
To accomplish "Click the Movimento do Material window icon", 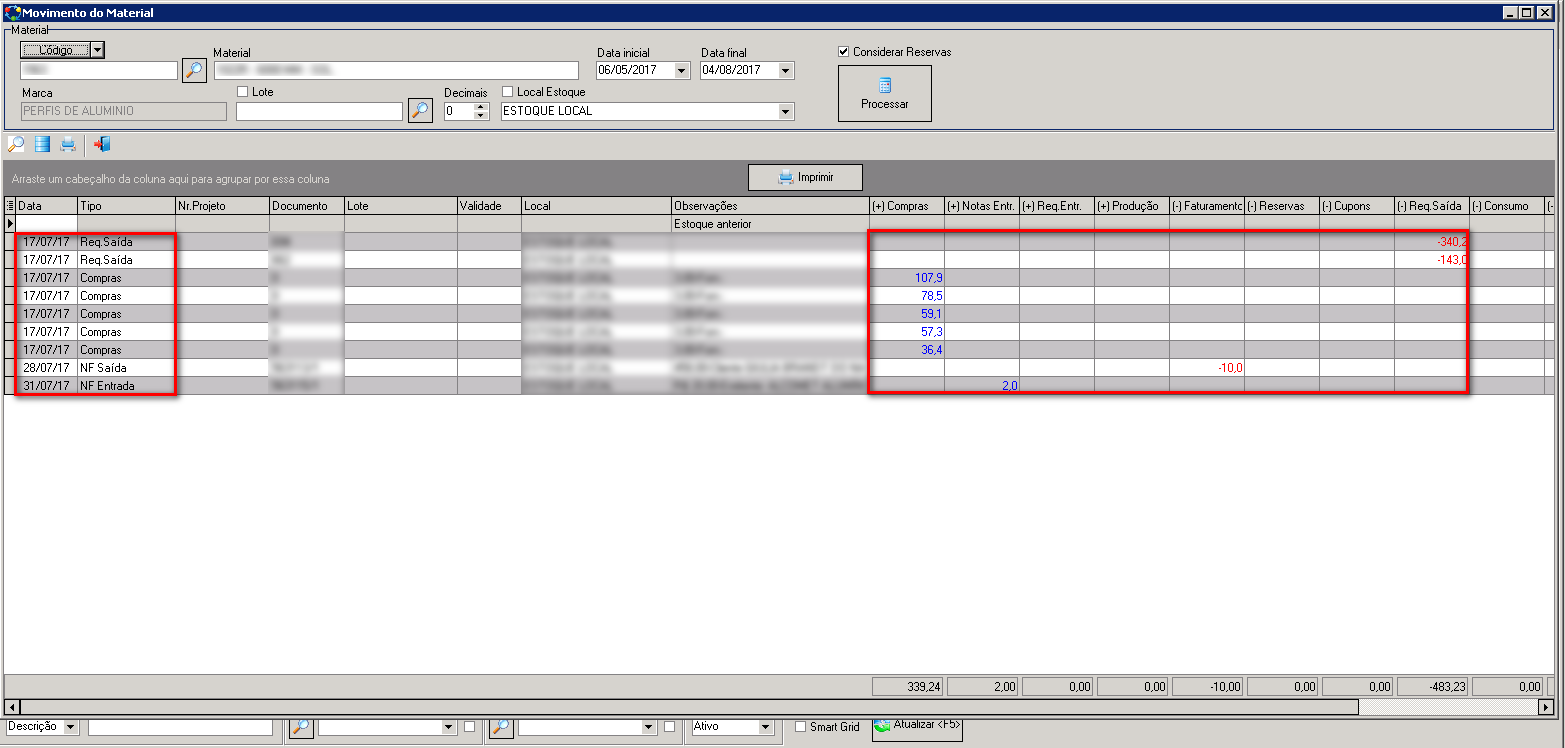I will point(13,13).
